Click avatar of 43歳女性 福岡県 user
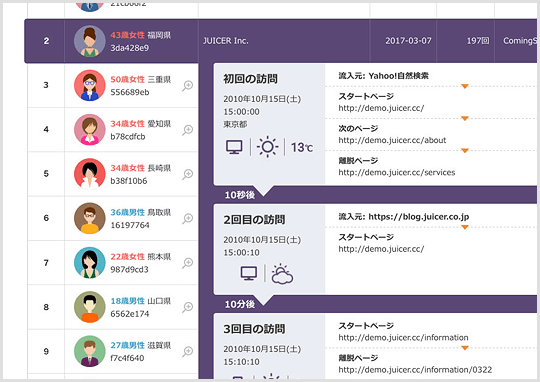Screen dimensions: 540x382 coord(90,41)
